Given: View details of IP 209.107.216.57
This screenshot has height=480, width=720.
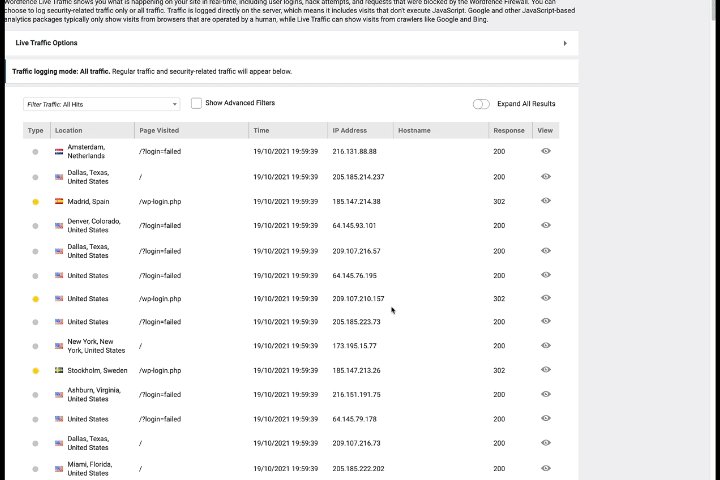Looking at the screenshot, I should tap(546, 251).
